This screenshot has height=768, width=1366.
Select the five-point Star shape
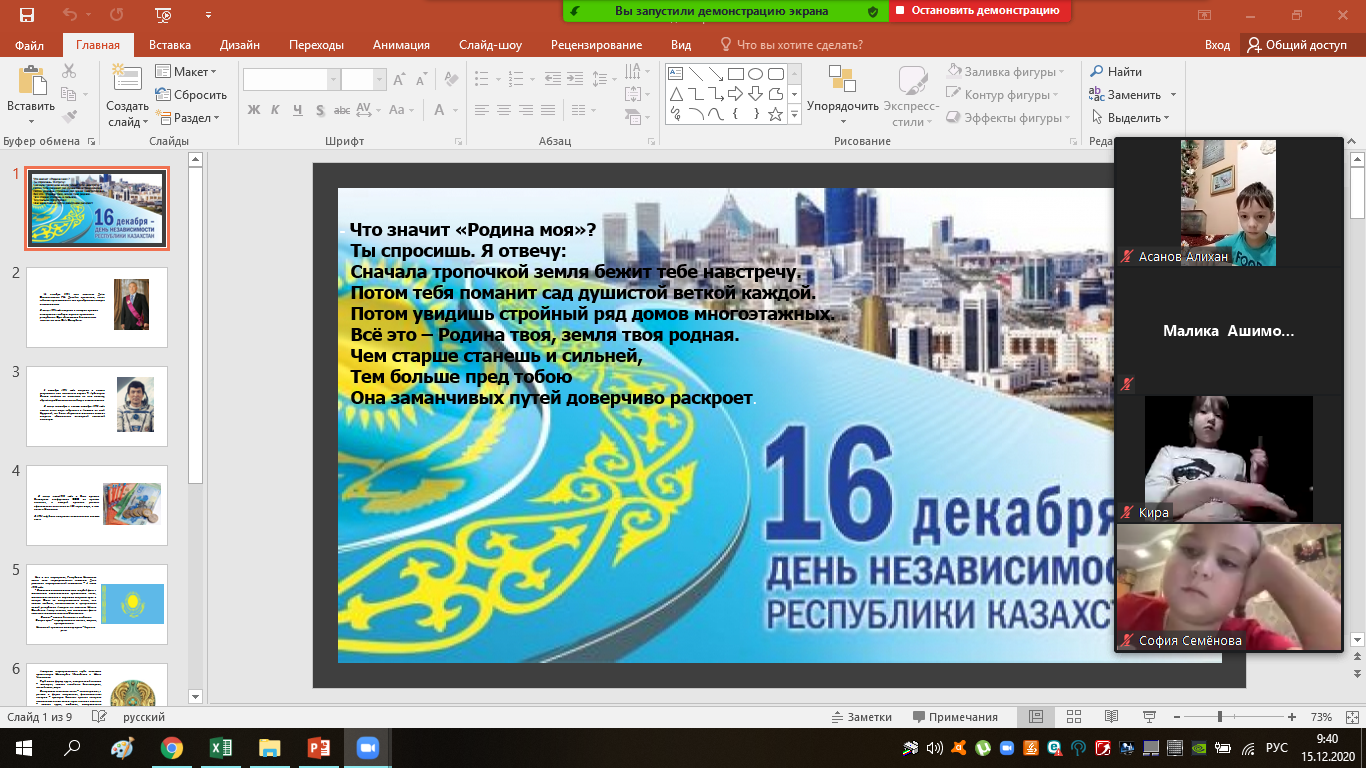click(775, 114)
